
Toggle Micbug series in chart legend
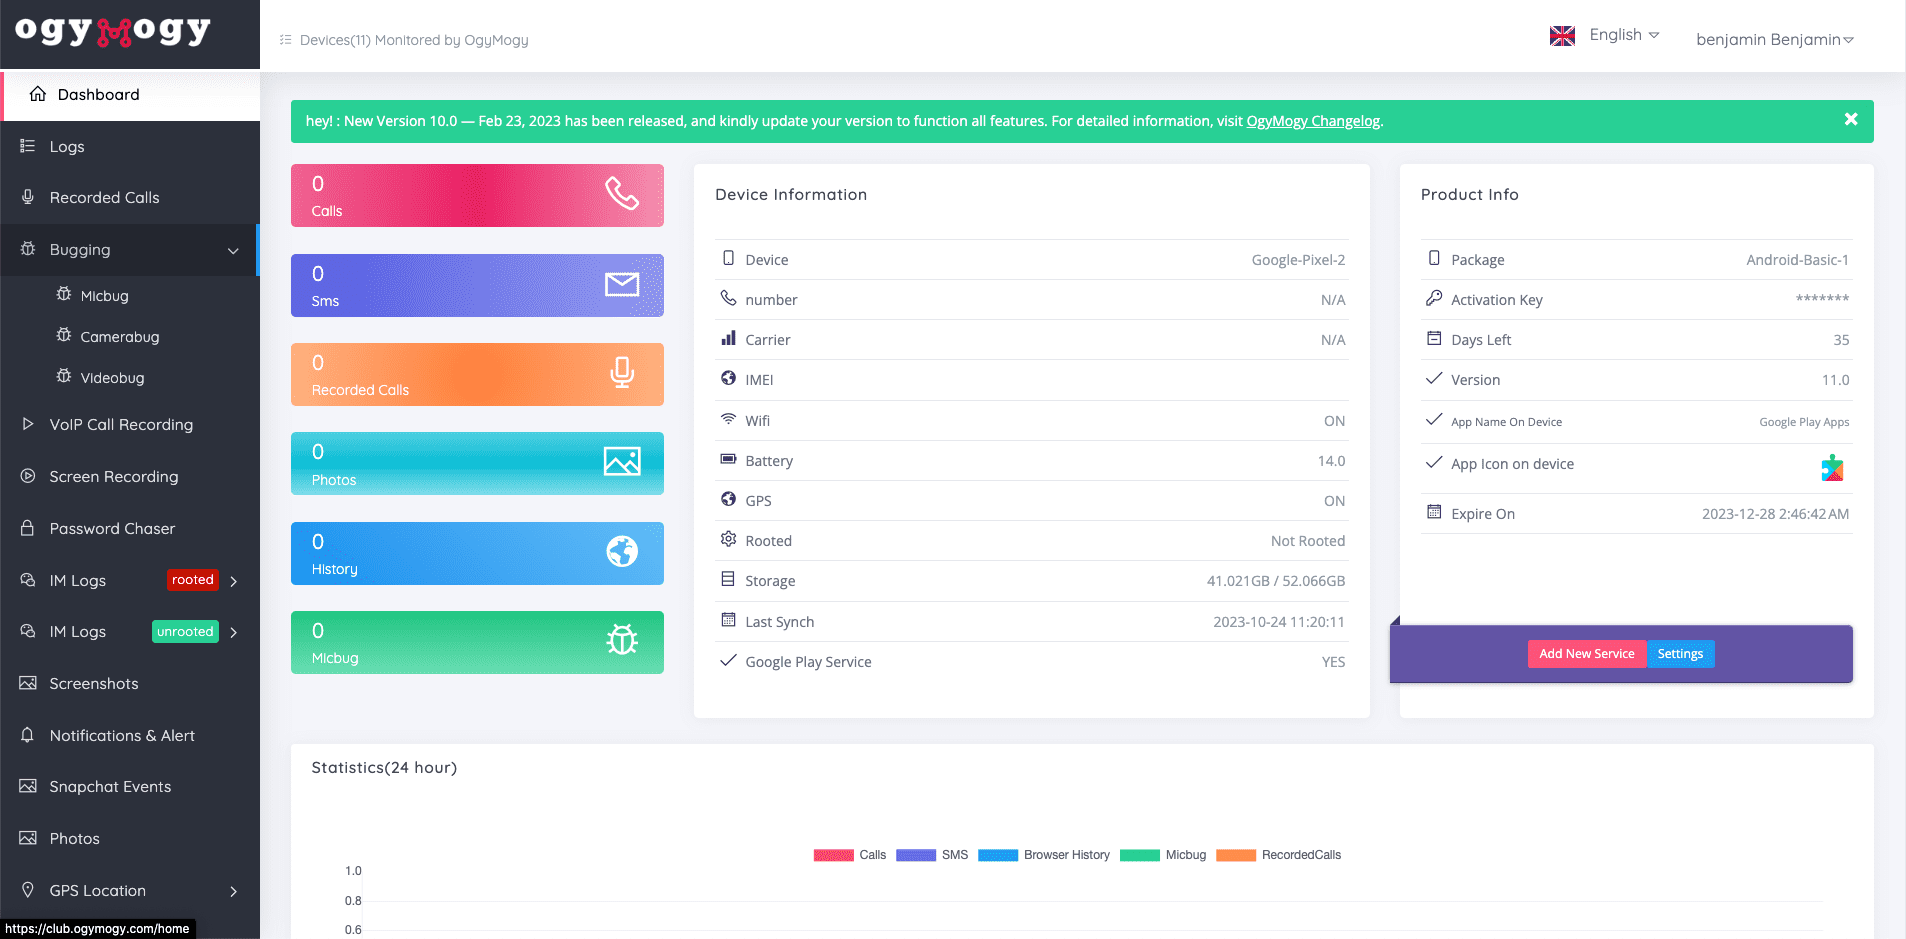[x=1163, y=855]
